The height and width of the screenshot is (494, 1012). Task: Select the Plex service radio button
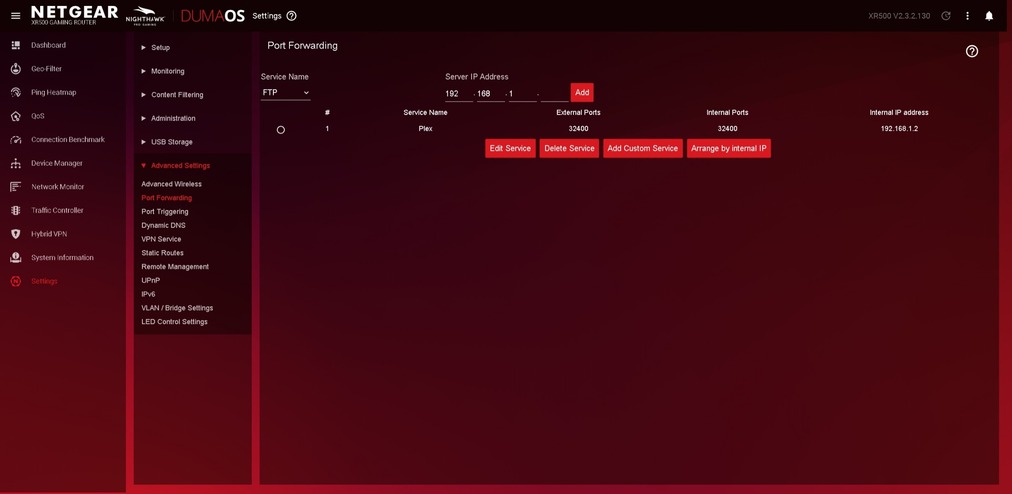[x=281, y=130]
